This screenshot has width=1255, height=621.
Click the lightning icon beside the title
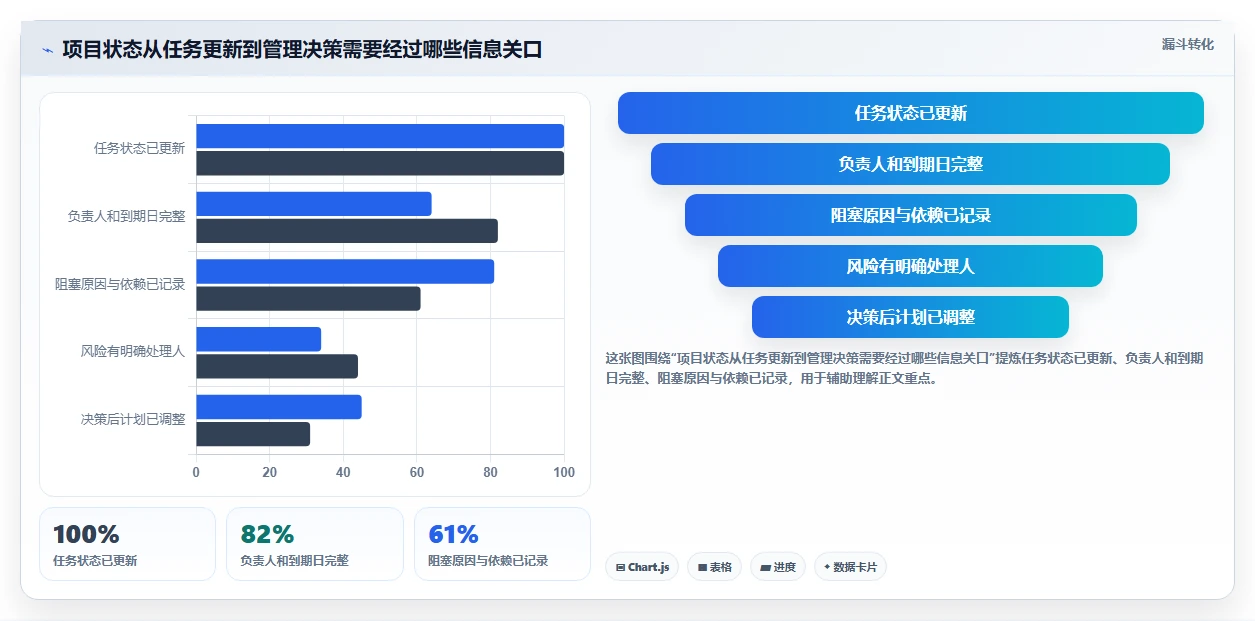(47, 50)
